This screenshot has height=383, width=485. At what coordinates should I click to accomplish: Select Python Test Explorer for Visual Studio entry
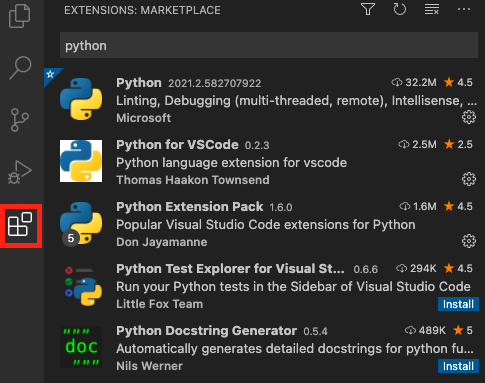coord(264,285)
